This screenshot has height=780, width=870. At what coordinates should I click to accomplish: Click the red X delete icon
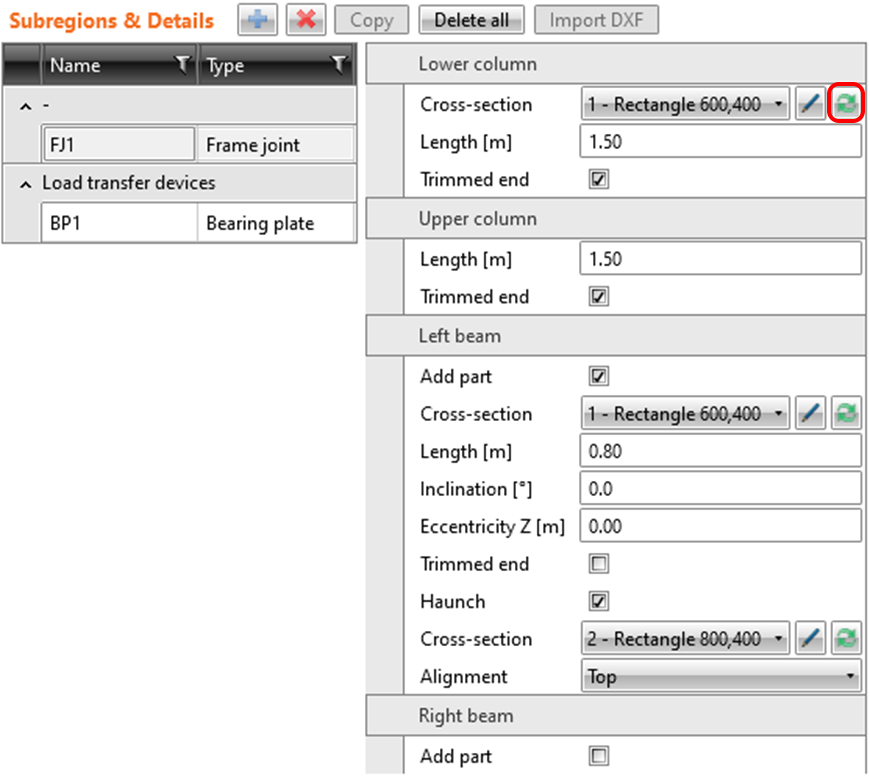(x=306, y=20)
